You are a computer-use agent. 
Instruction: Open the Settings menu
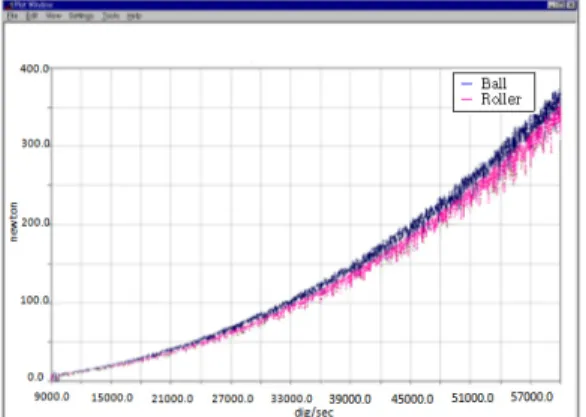pyautogui.click(x=81, y=16)
